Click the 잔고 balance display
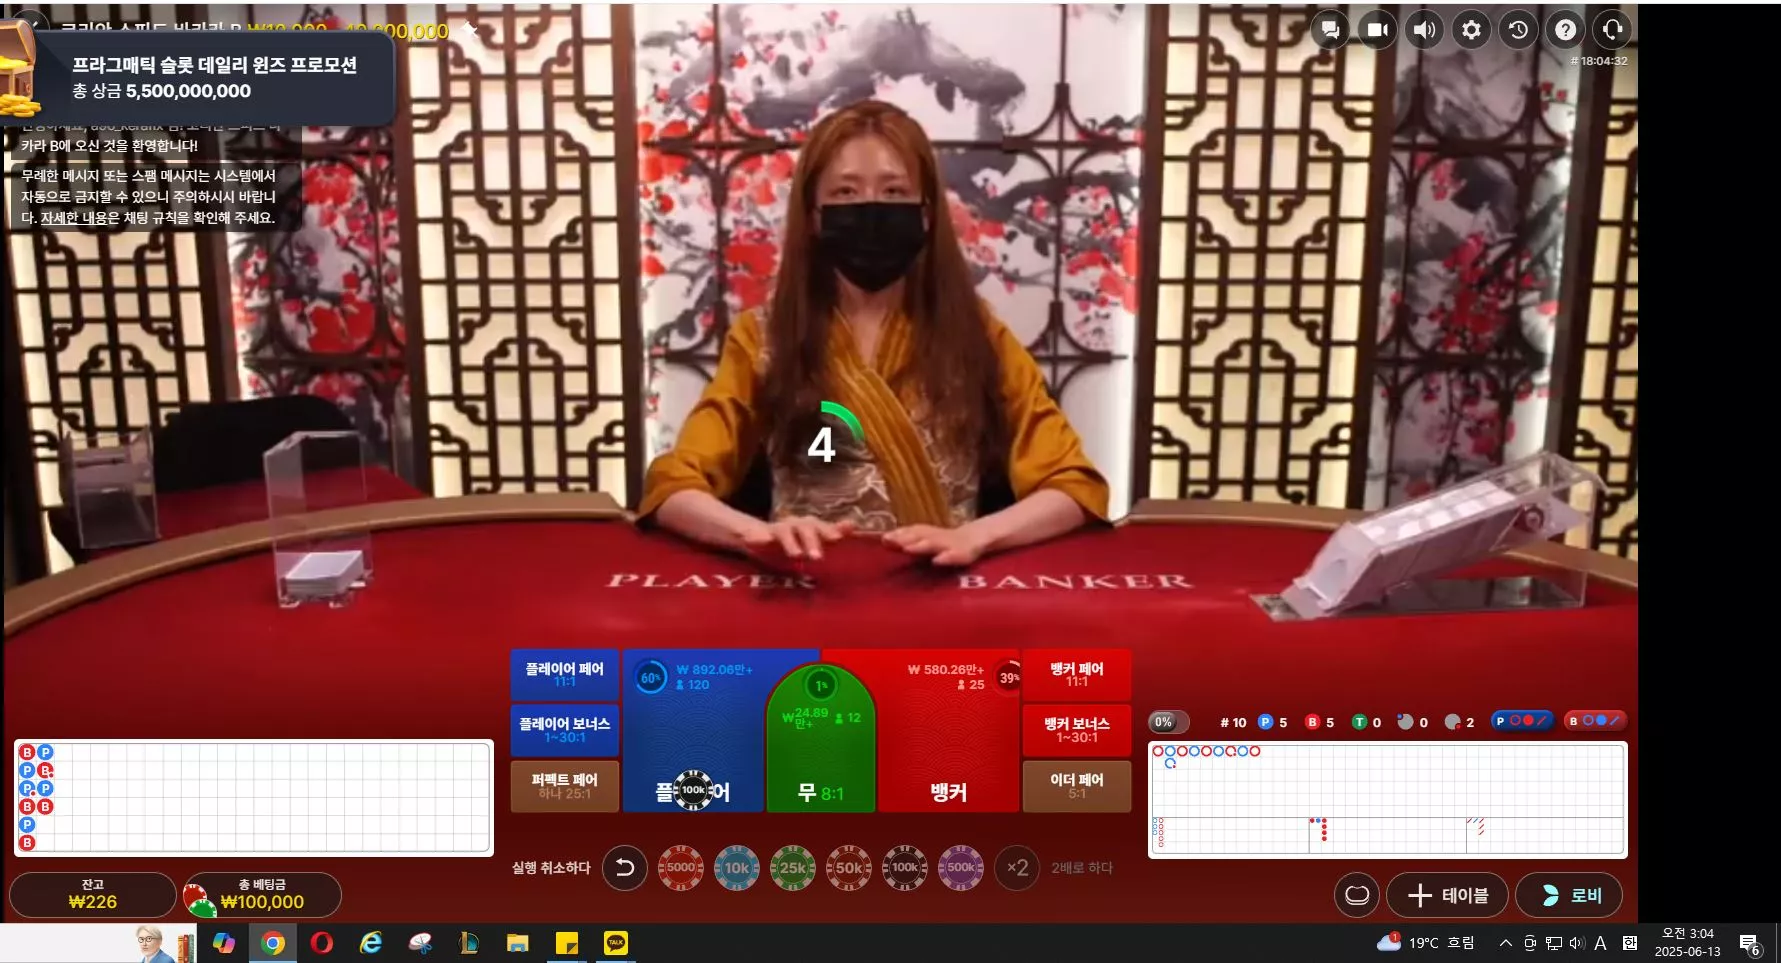This screenshot has width=1781, height=963. coord(93,894)
